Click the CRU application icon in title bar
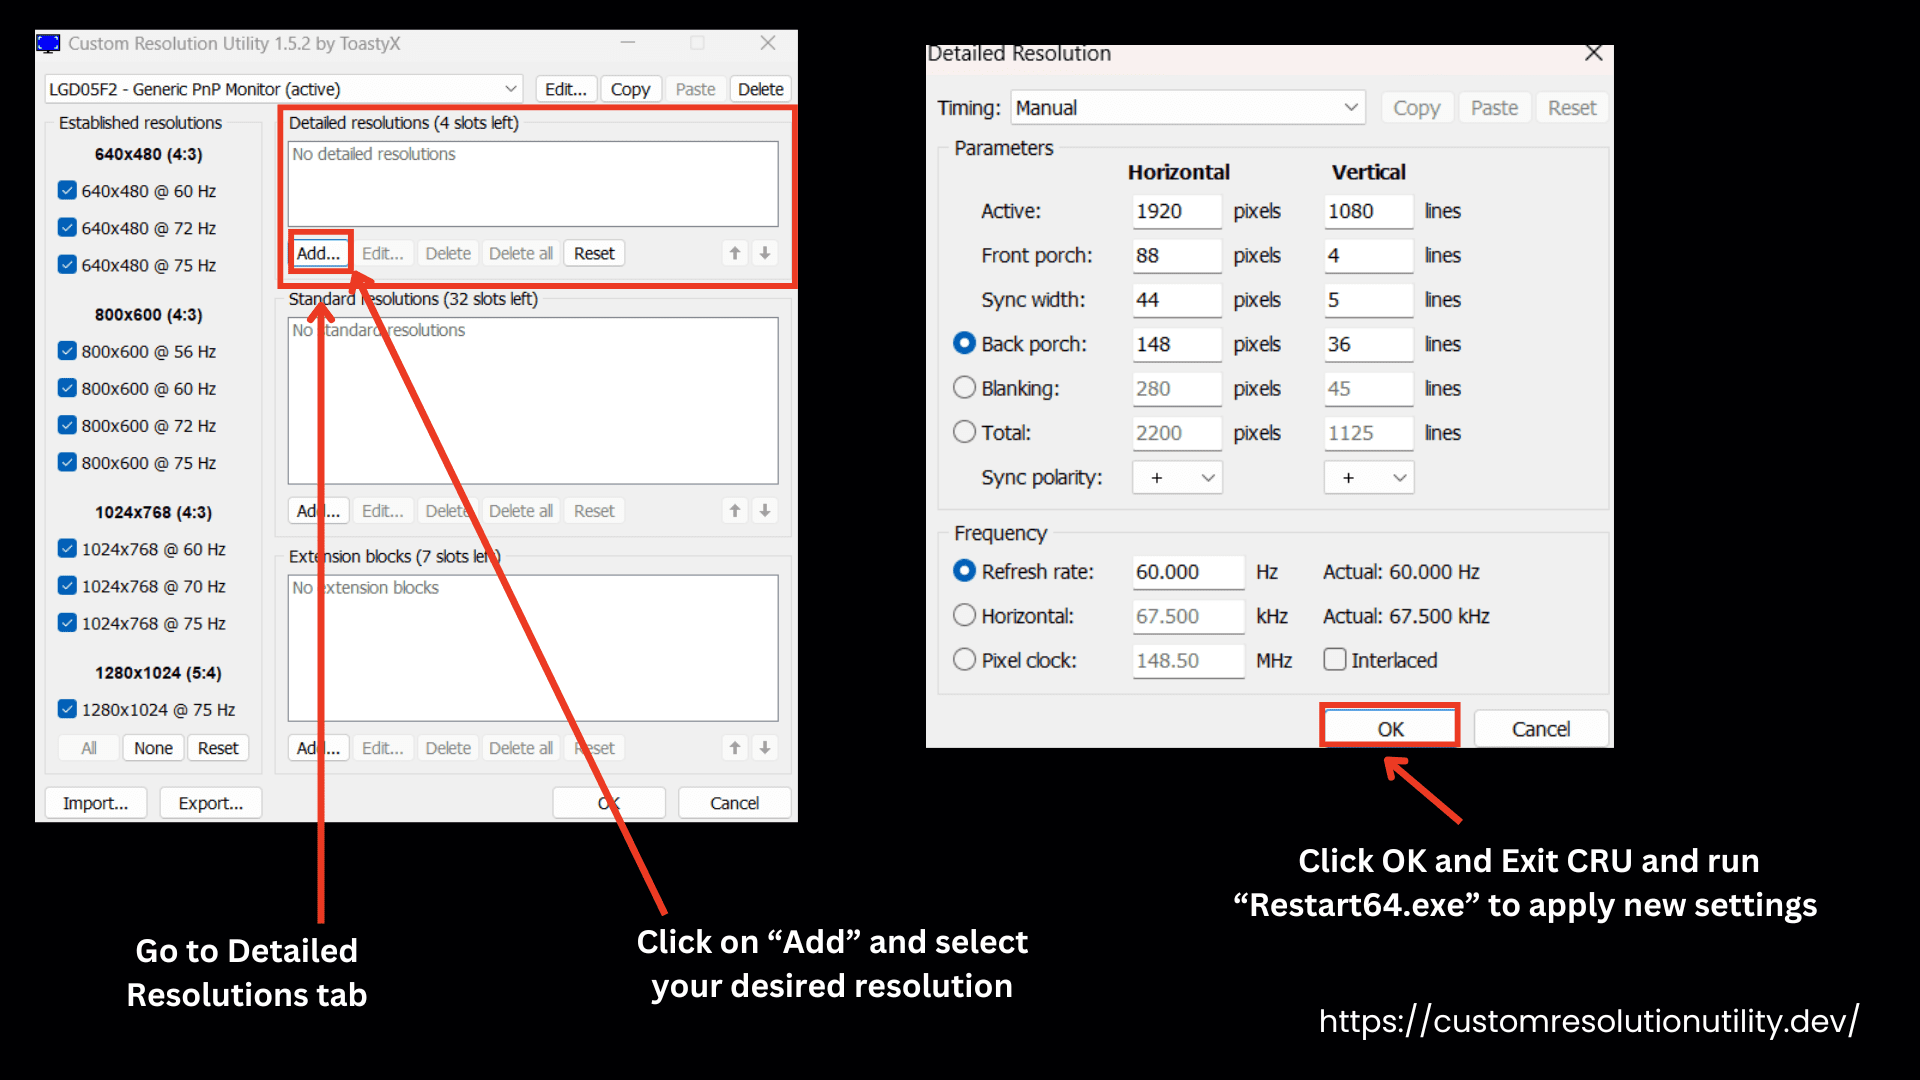1920x1080 pixels. tap(48, 43)
